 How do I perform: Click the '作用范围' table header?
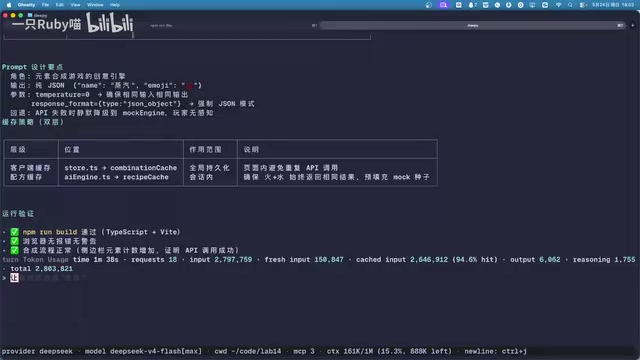coord(205,149)
